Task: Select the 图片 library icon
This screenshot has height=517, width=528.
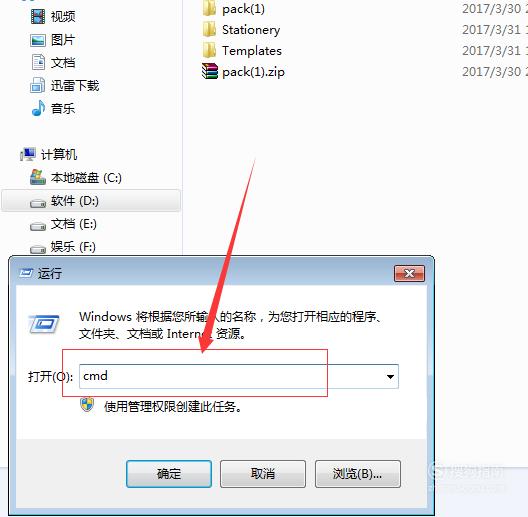Action: point(38,40)
